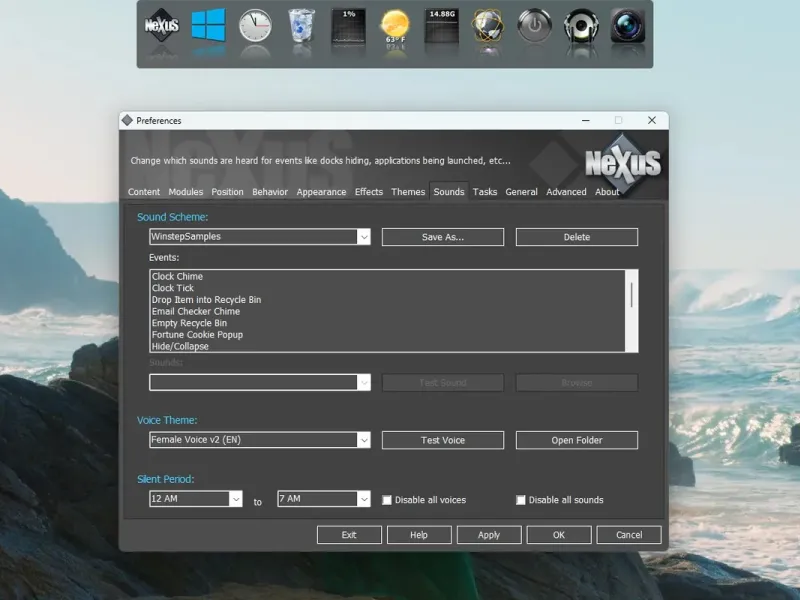Enable Disable all voices checkbox

coord(387,500)
